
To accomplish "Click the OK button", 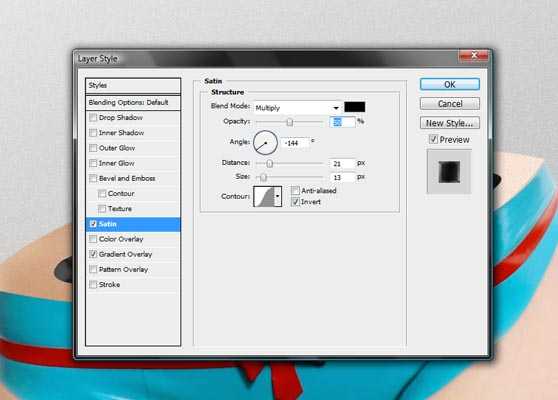I will (449, 84).
